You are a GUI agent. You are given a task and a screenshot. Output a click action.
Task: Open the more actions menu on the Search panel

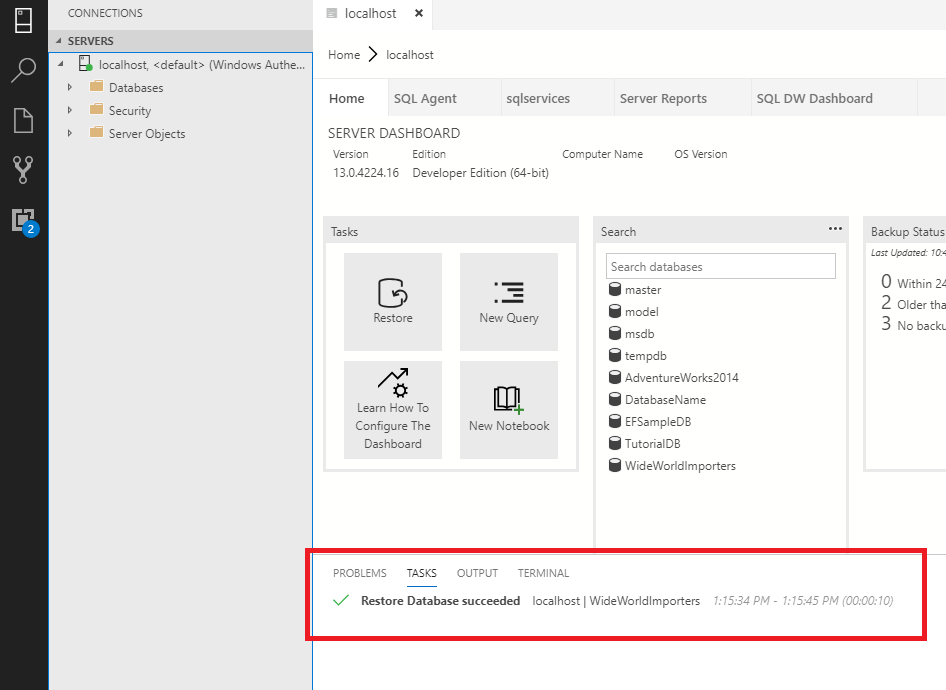(835, 230)
